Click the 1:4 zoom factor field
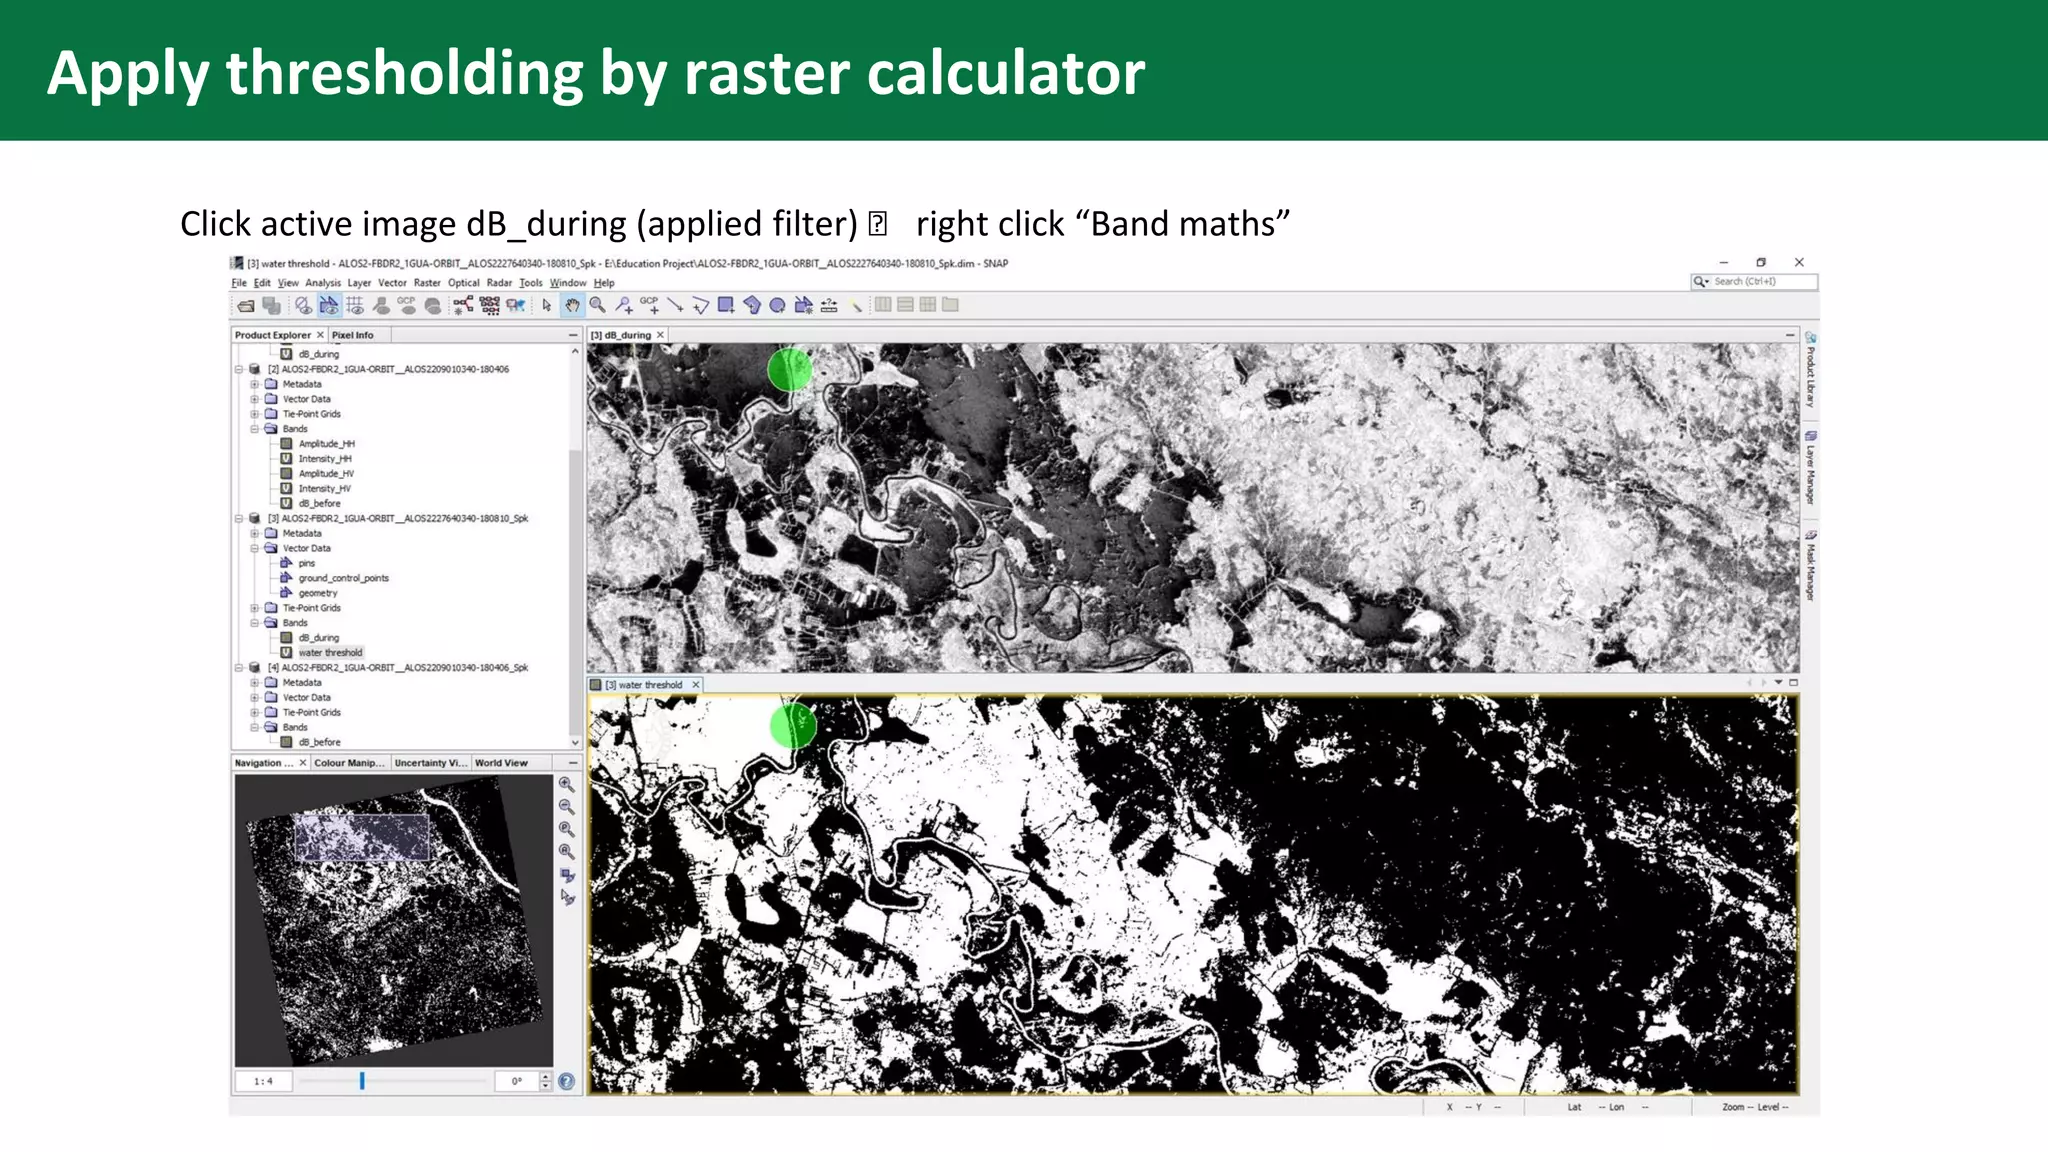The width and height of the screenshot is (2048, 1152). (x=263, y=1081)
